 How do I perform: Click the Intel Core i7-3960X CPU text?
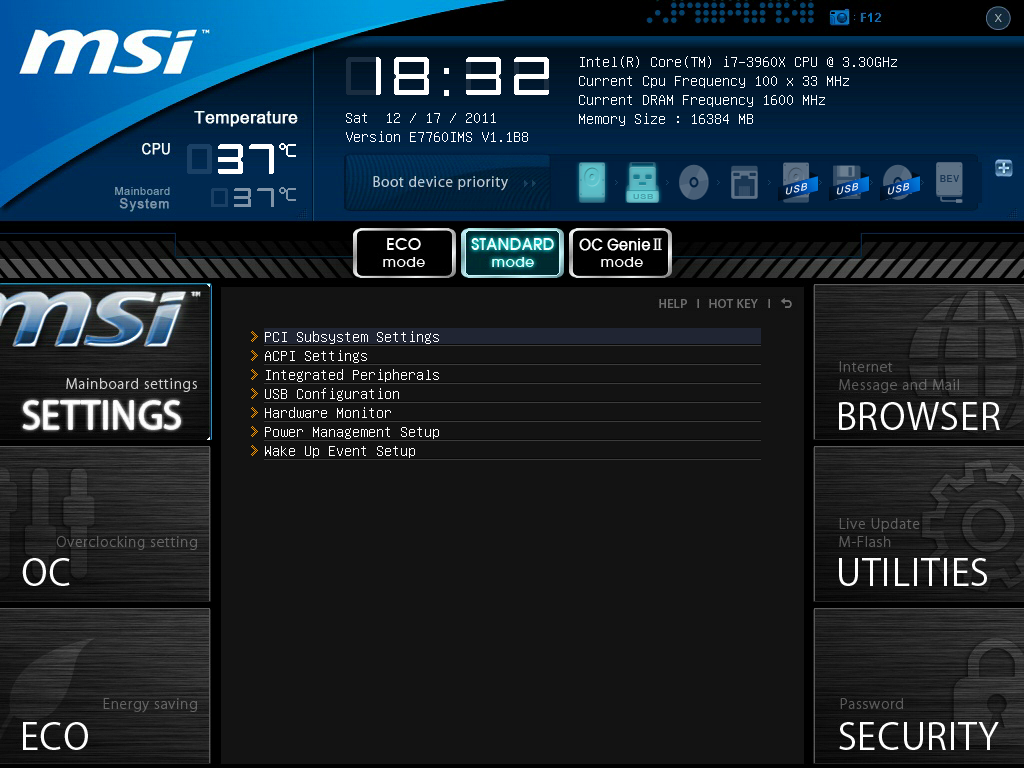738,62
